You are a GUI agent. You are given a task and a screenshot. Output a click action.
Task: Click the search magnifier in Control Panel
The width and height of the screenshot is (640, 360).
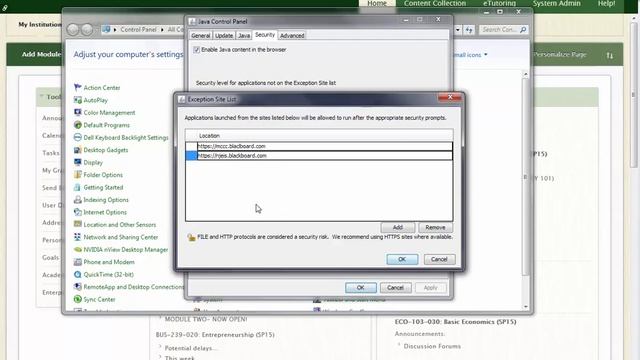[523, 29]
